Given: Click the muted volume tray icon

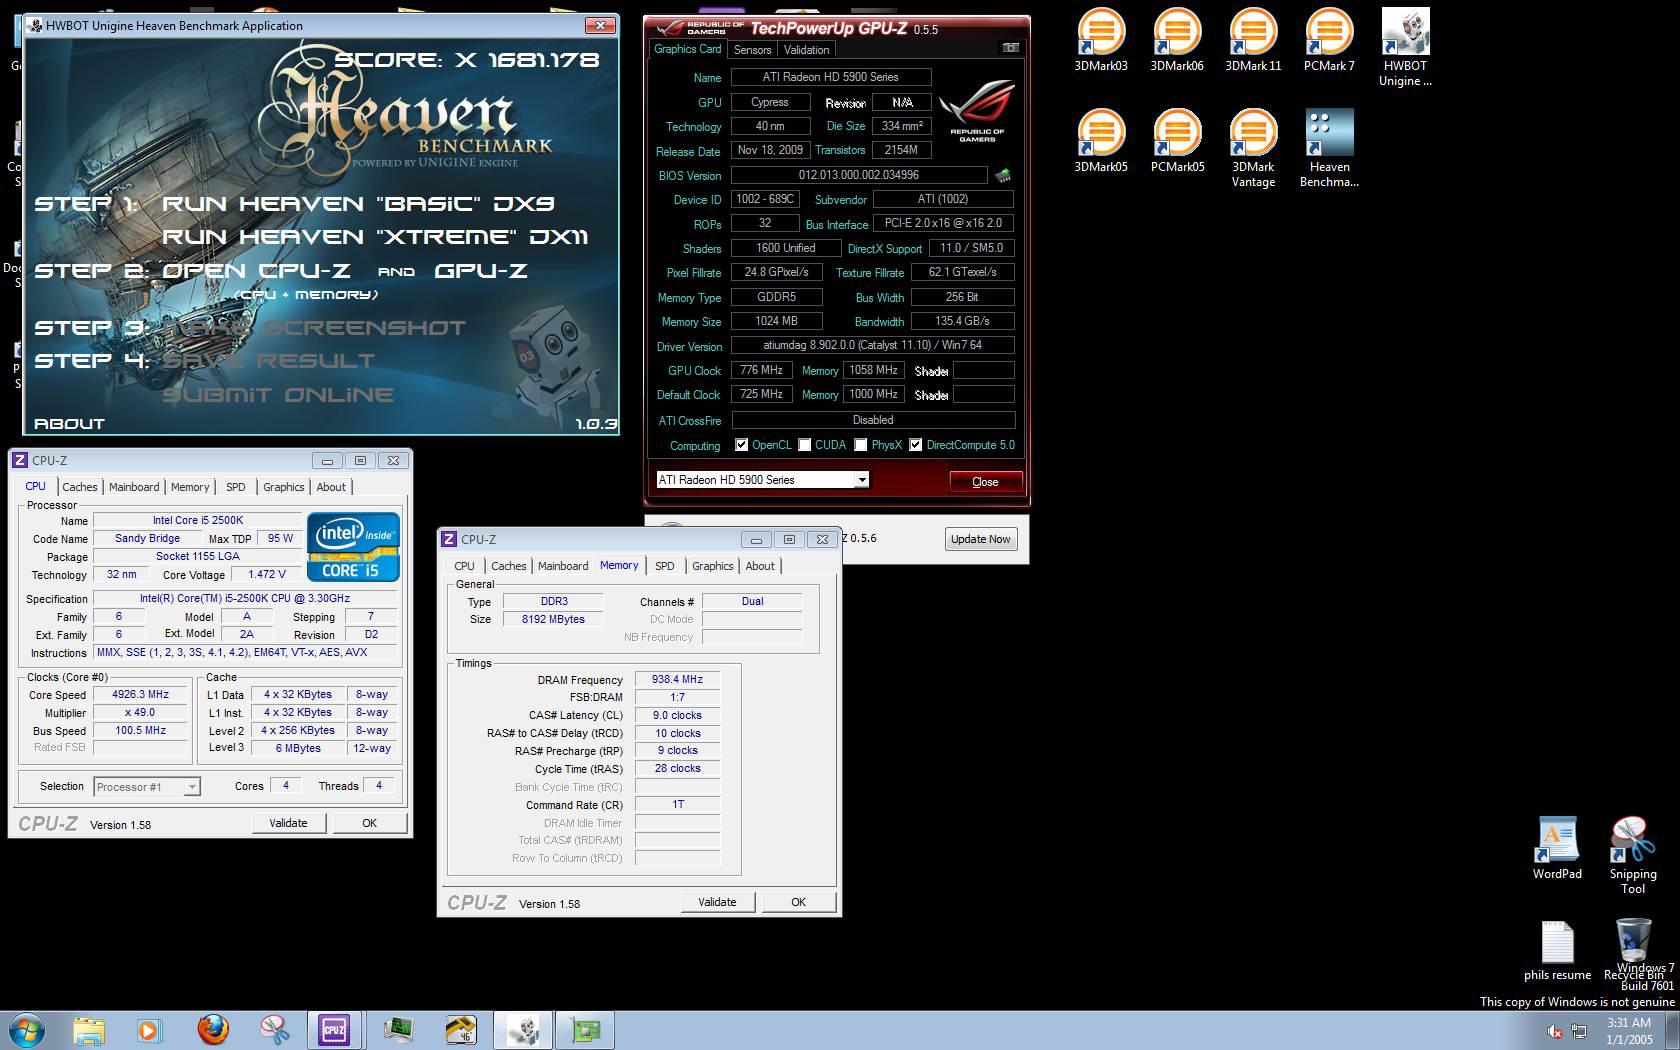Looking at the screenshot, I should (1555, 1031).
